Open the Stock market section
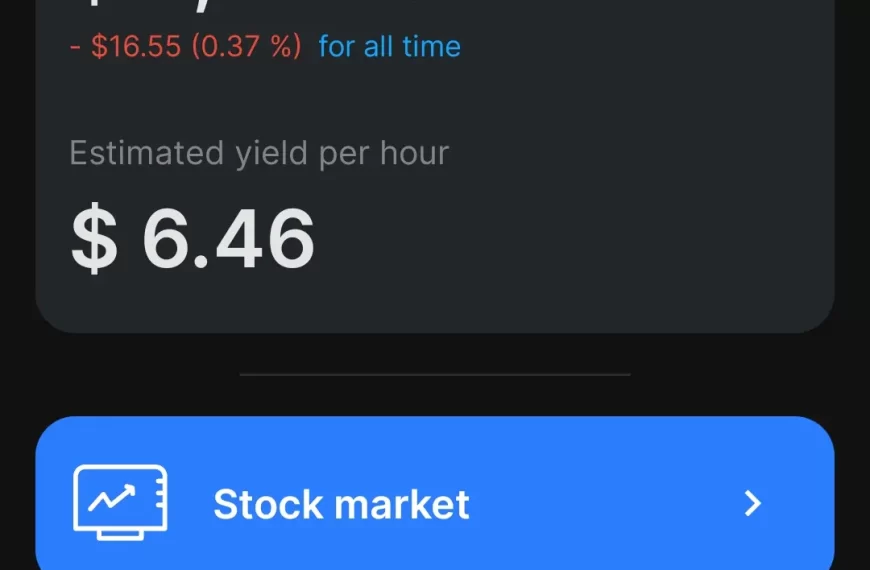Image resolution: width=870 pixels, height=570 pixels. [x=341, y=504]
